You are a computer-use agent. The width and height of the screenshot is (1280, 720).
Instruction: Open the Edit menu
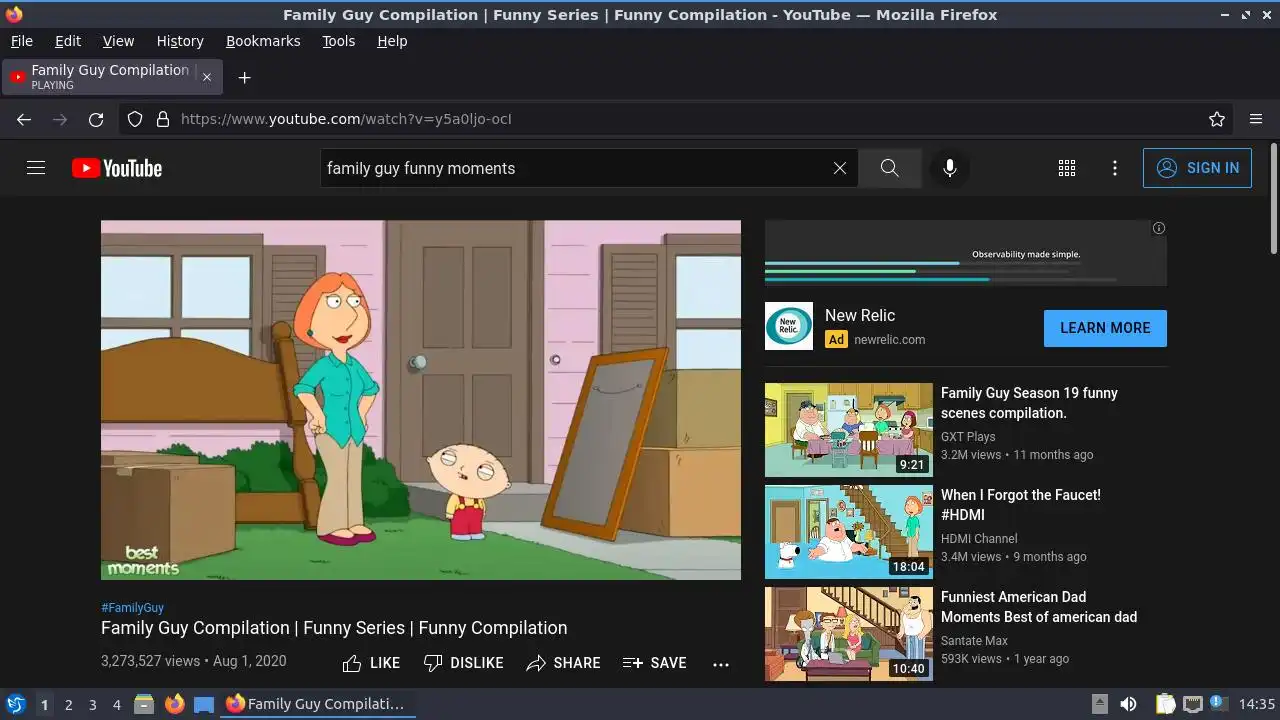68,41
